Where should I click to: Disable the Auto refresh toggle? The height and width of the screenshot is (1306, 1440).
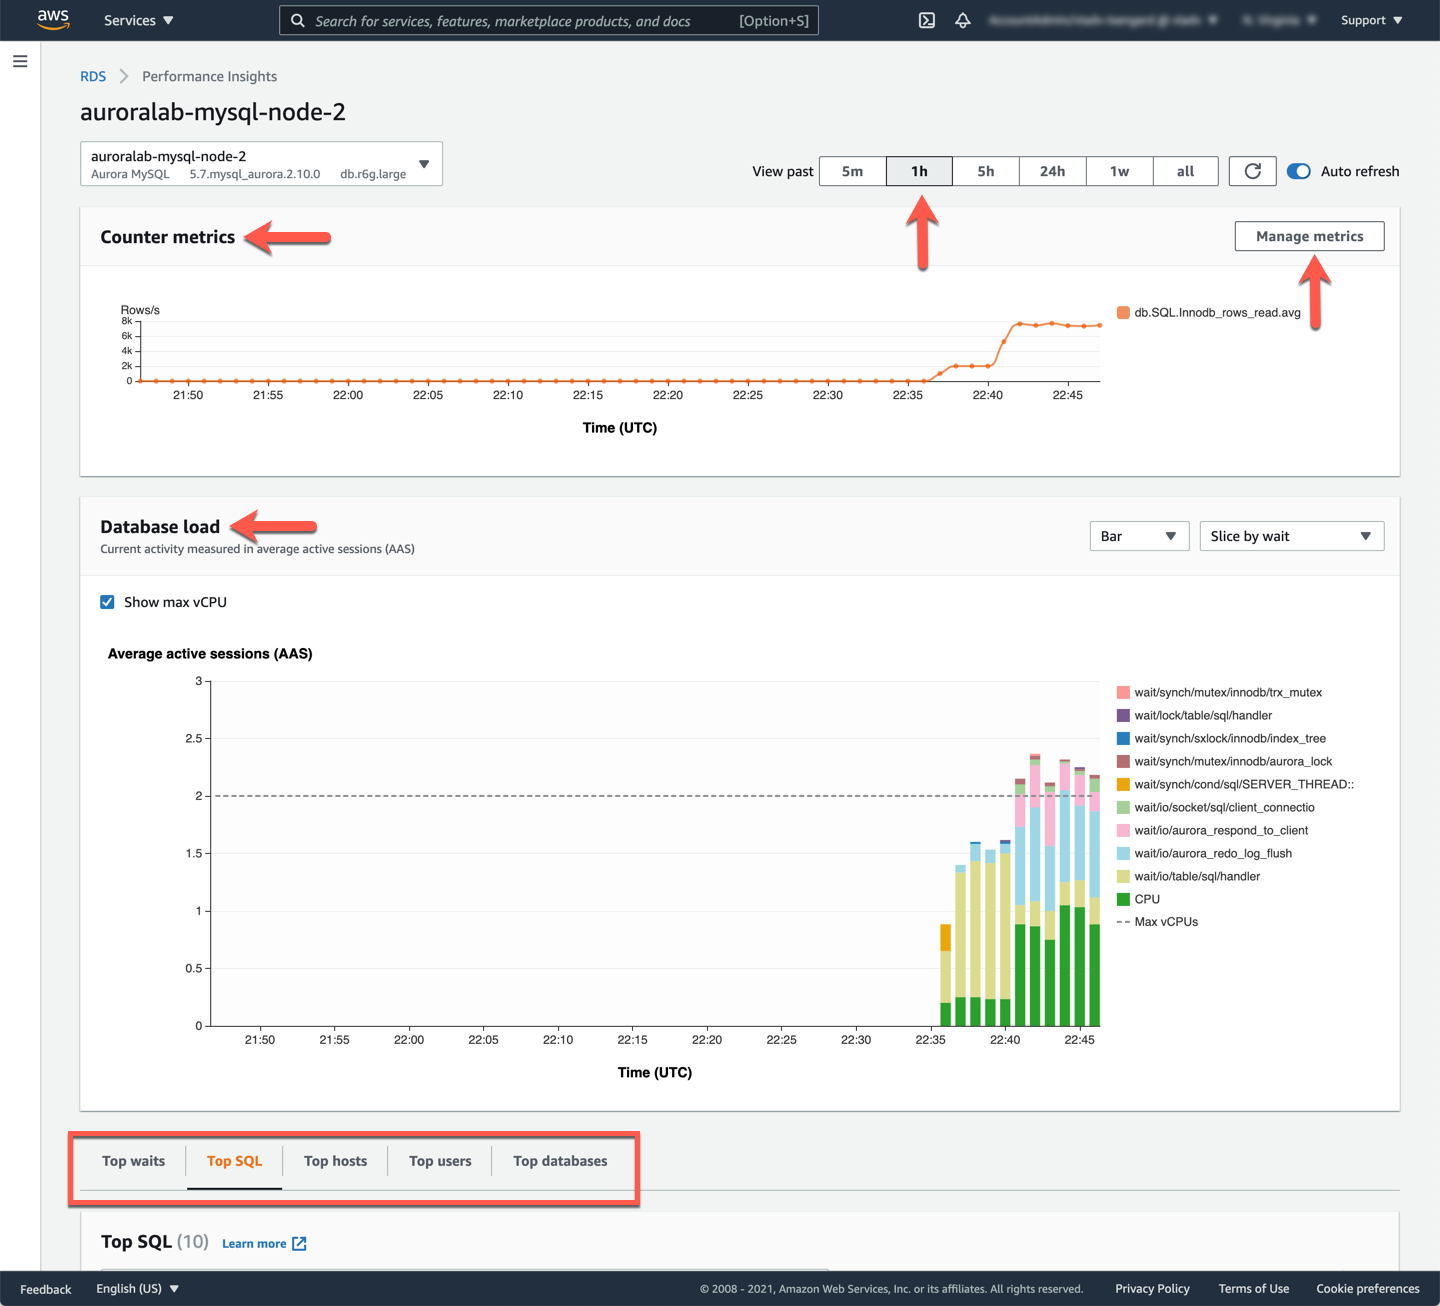(1298, 171)
